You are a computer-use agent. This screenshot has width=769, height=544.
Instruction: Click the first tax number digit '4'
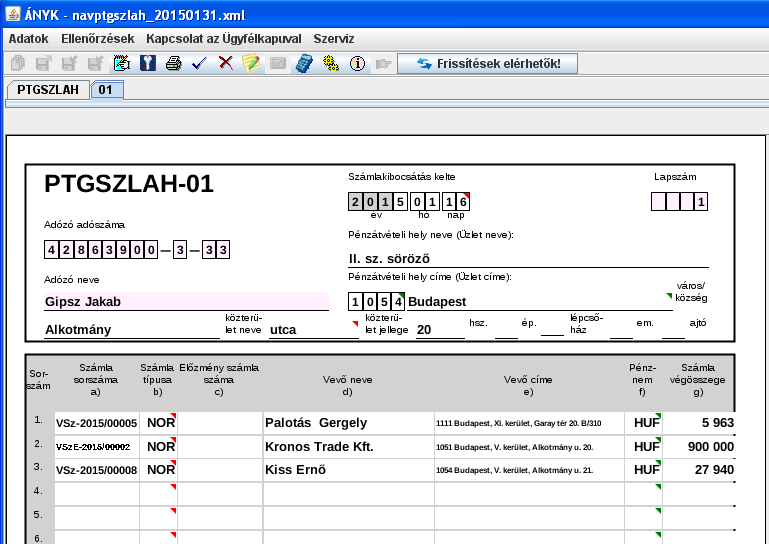(51, 250)
